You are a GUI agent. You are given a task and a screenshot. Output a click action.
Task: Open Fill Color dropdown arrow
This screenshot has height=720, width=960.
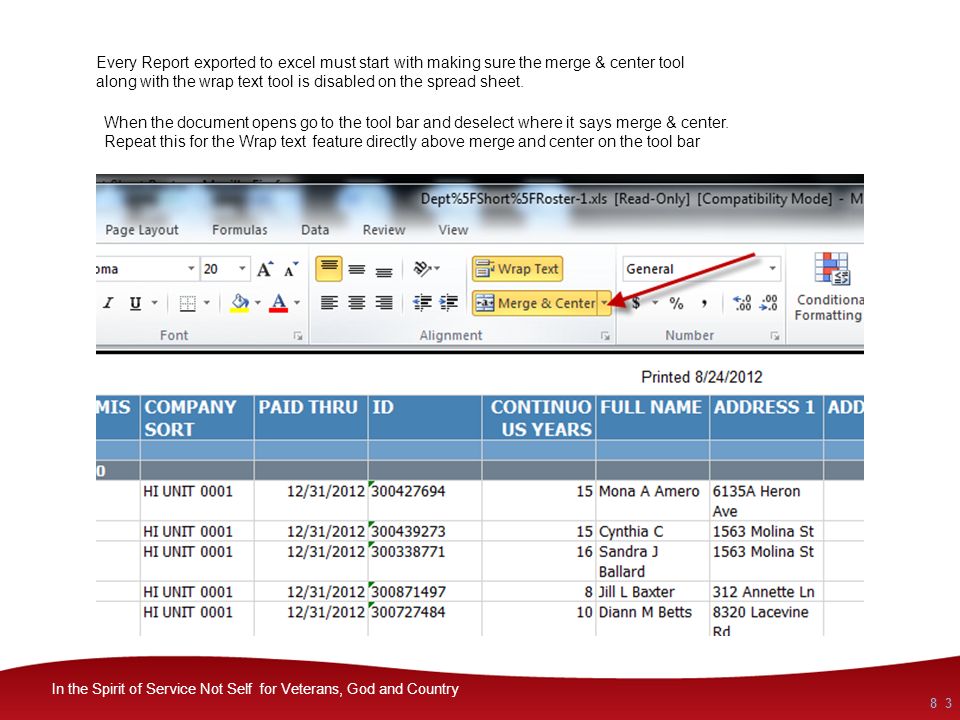(x=258, y=302)
